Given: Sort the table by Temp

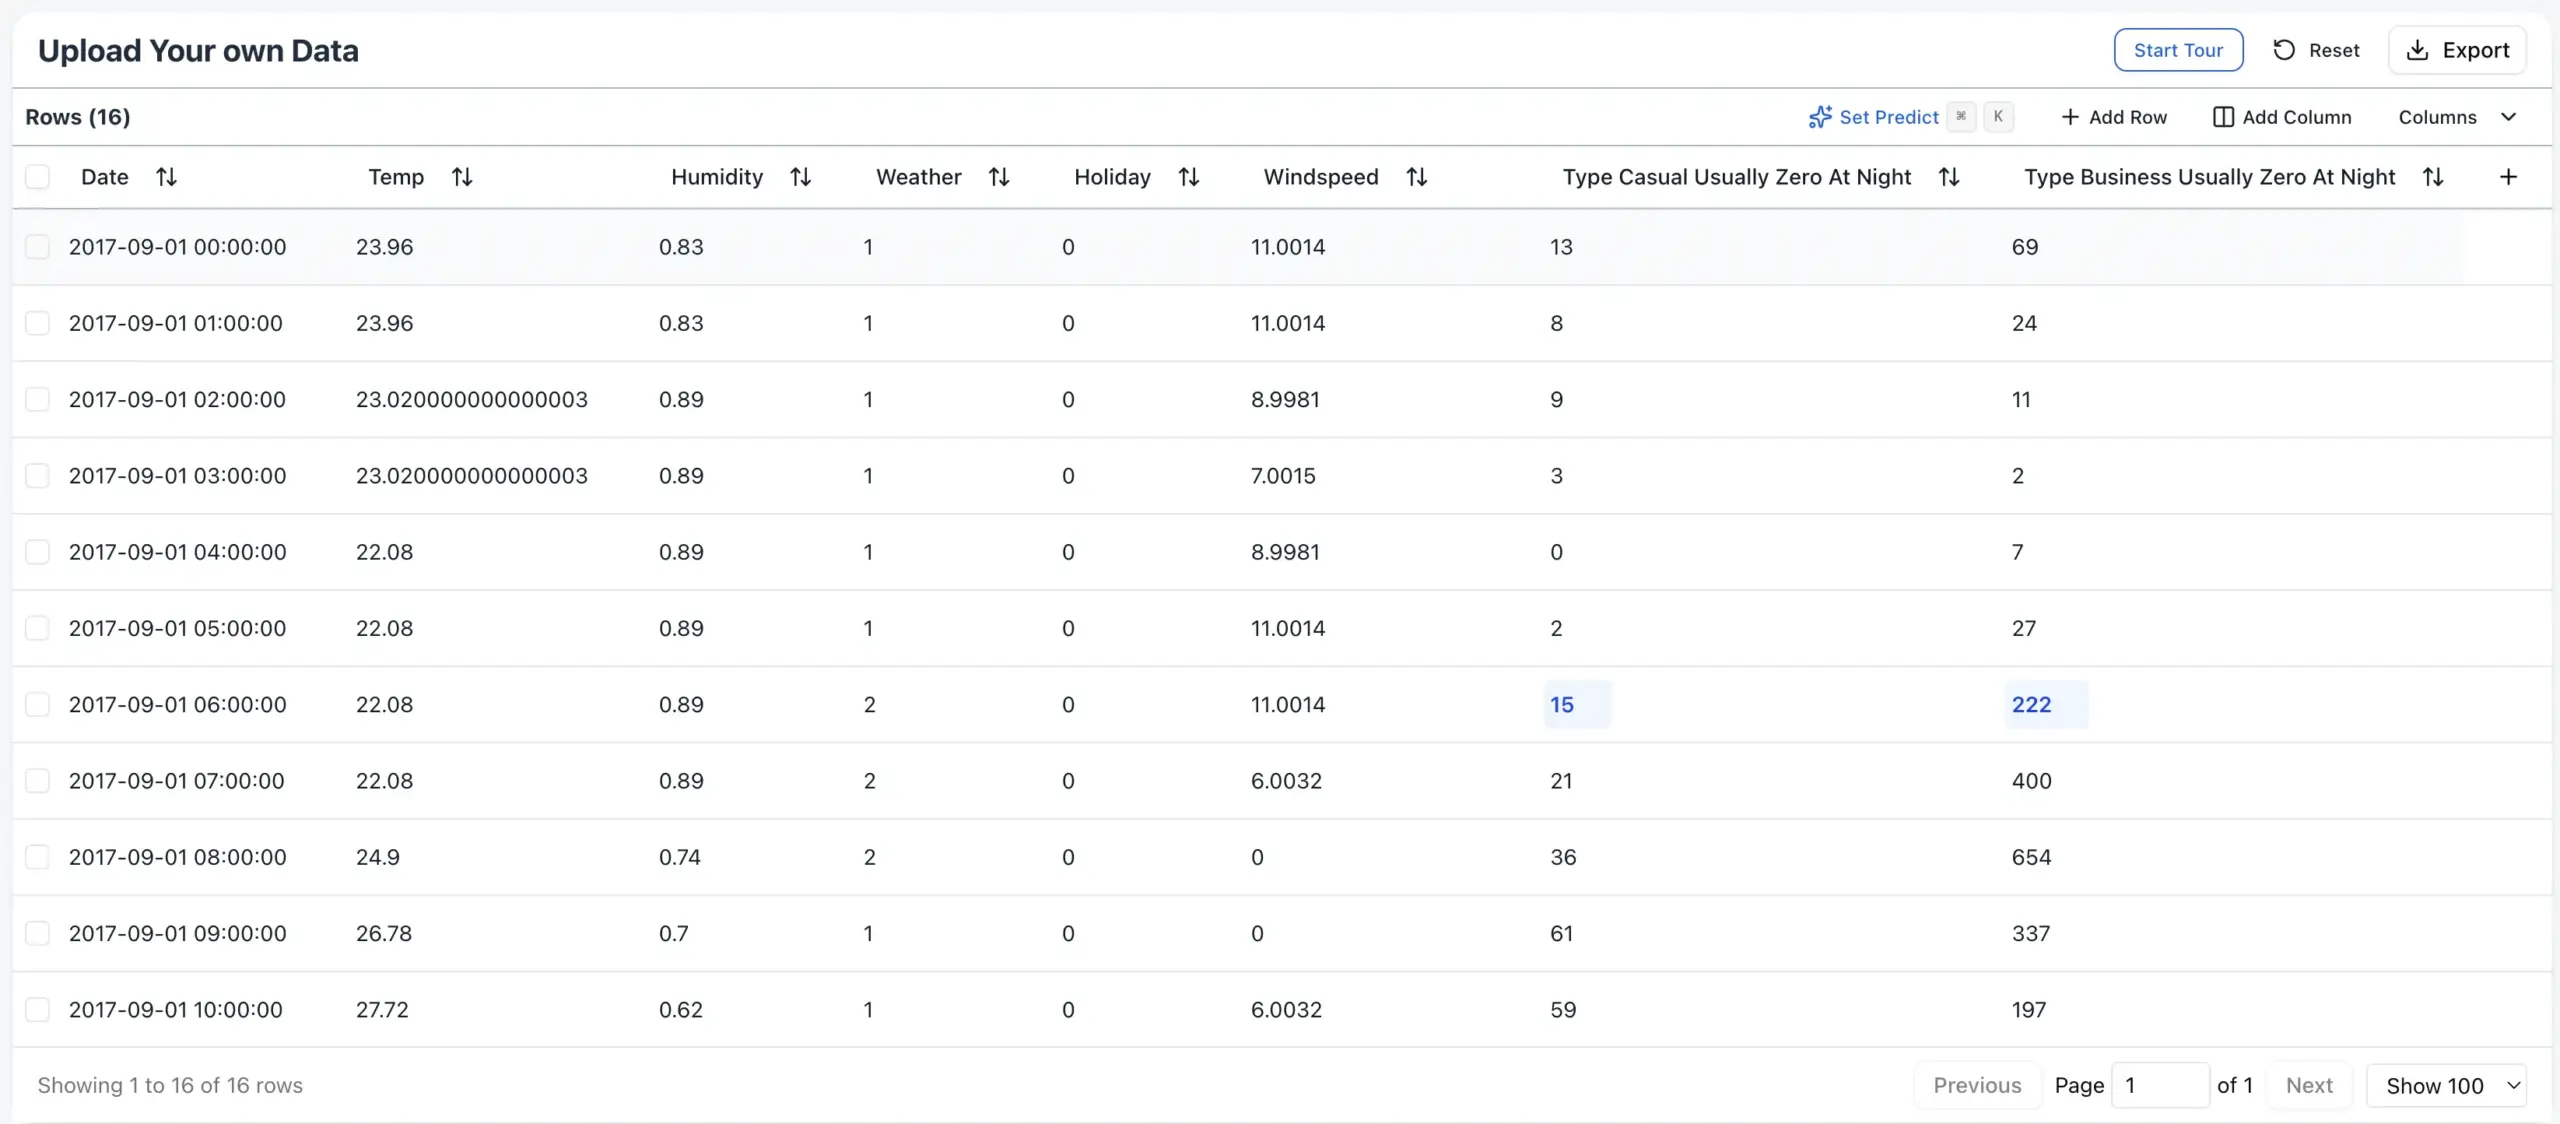Looking at the screenshot, I should coord(461,177).
